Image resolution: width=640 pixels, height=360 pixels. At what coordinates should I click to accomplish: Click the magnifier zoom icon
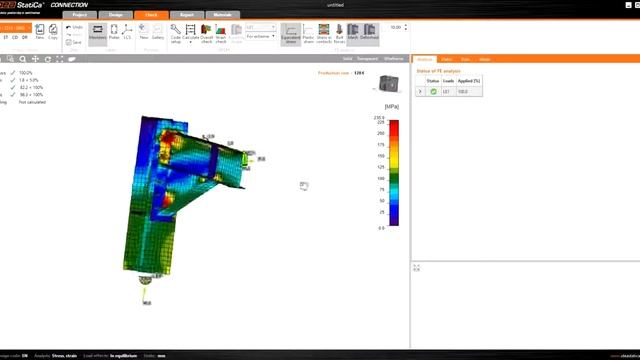[x=23, y=59]
